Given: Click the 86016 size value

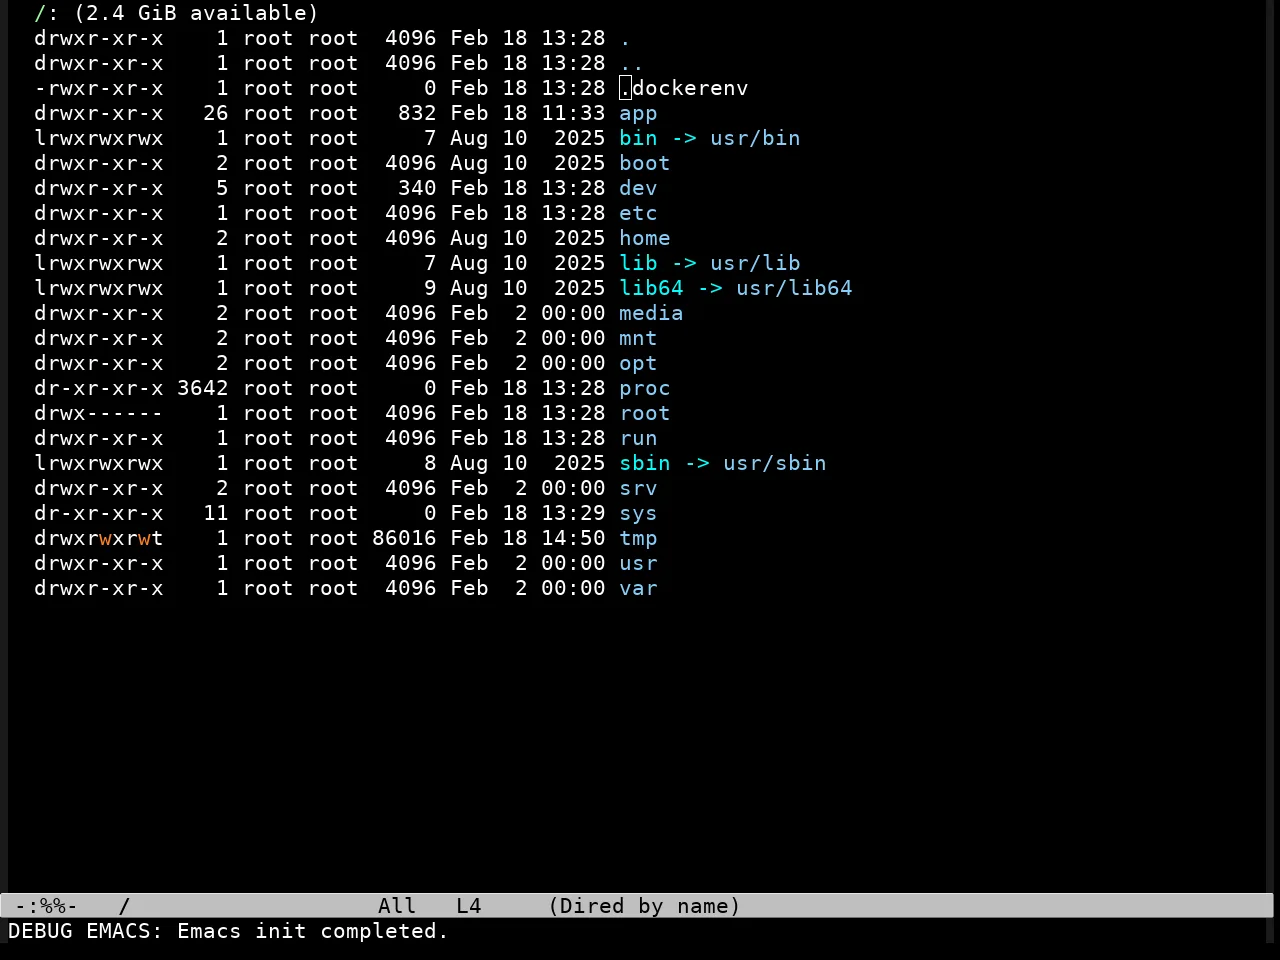Looking at the screenshot, I should [x=404, y=538].
